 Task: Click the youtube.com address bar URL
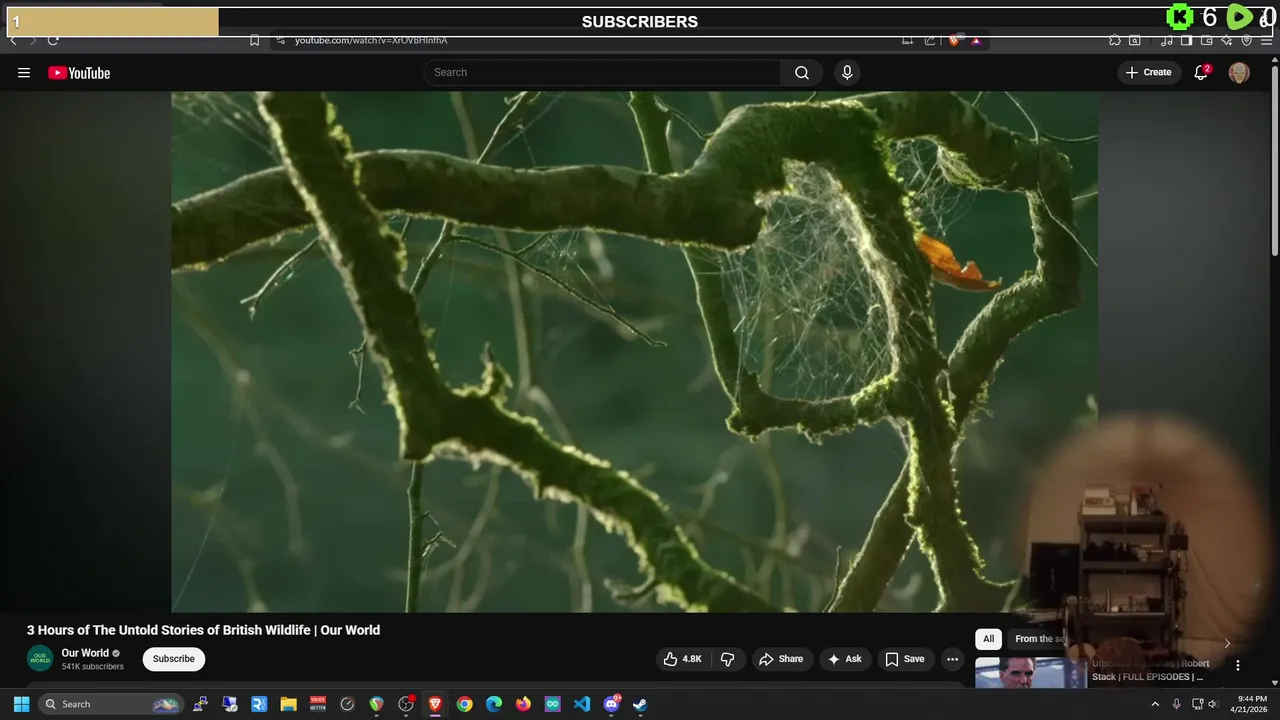coord(371,40)
